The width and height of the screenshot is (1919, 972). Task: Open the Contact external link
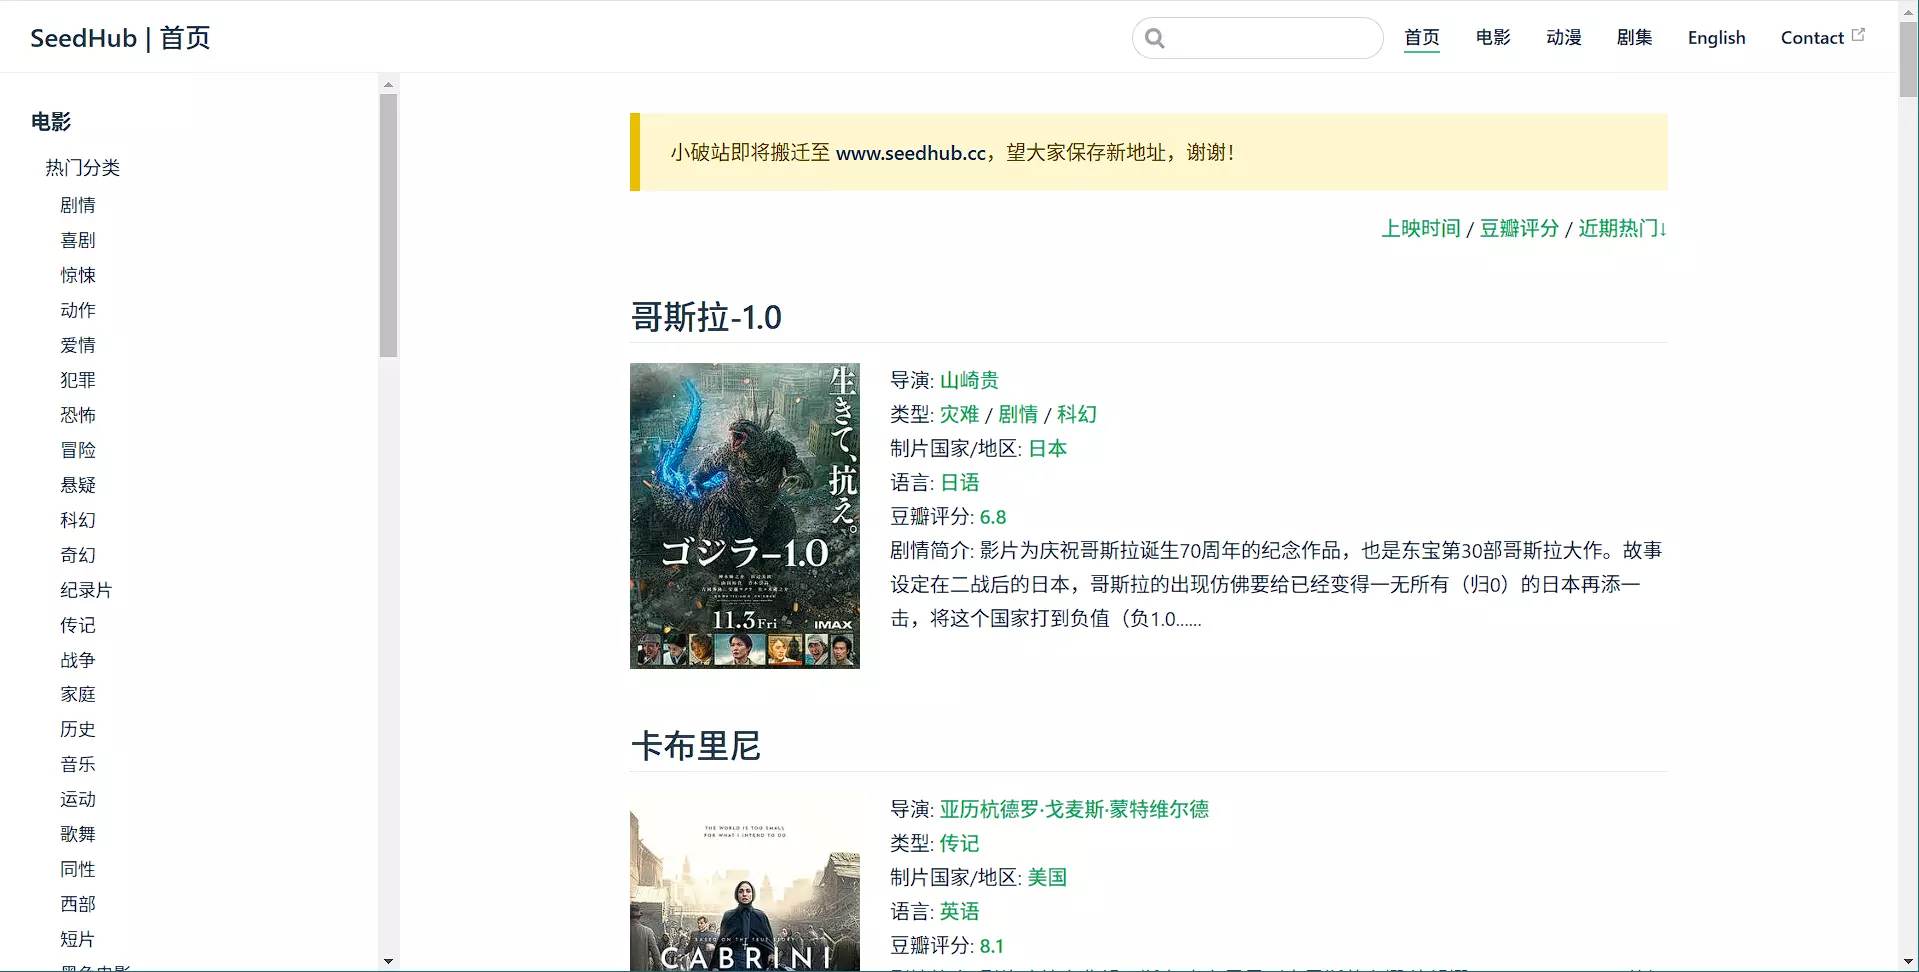pos(1821,38)
